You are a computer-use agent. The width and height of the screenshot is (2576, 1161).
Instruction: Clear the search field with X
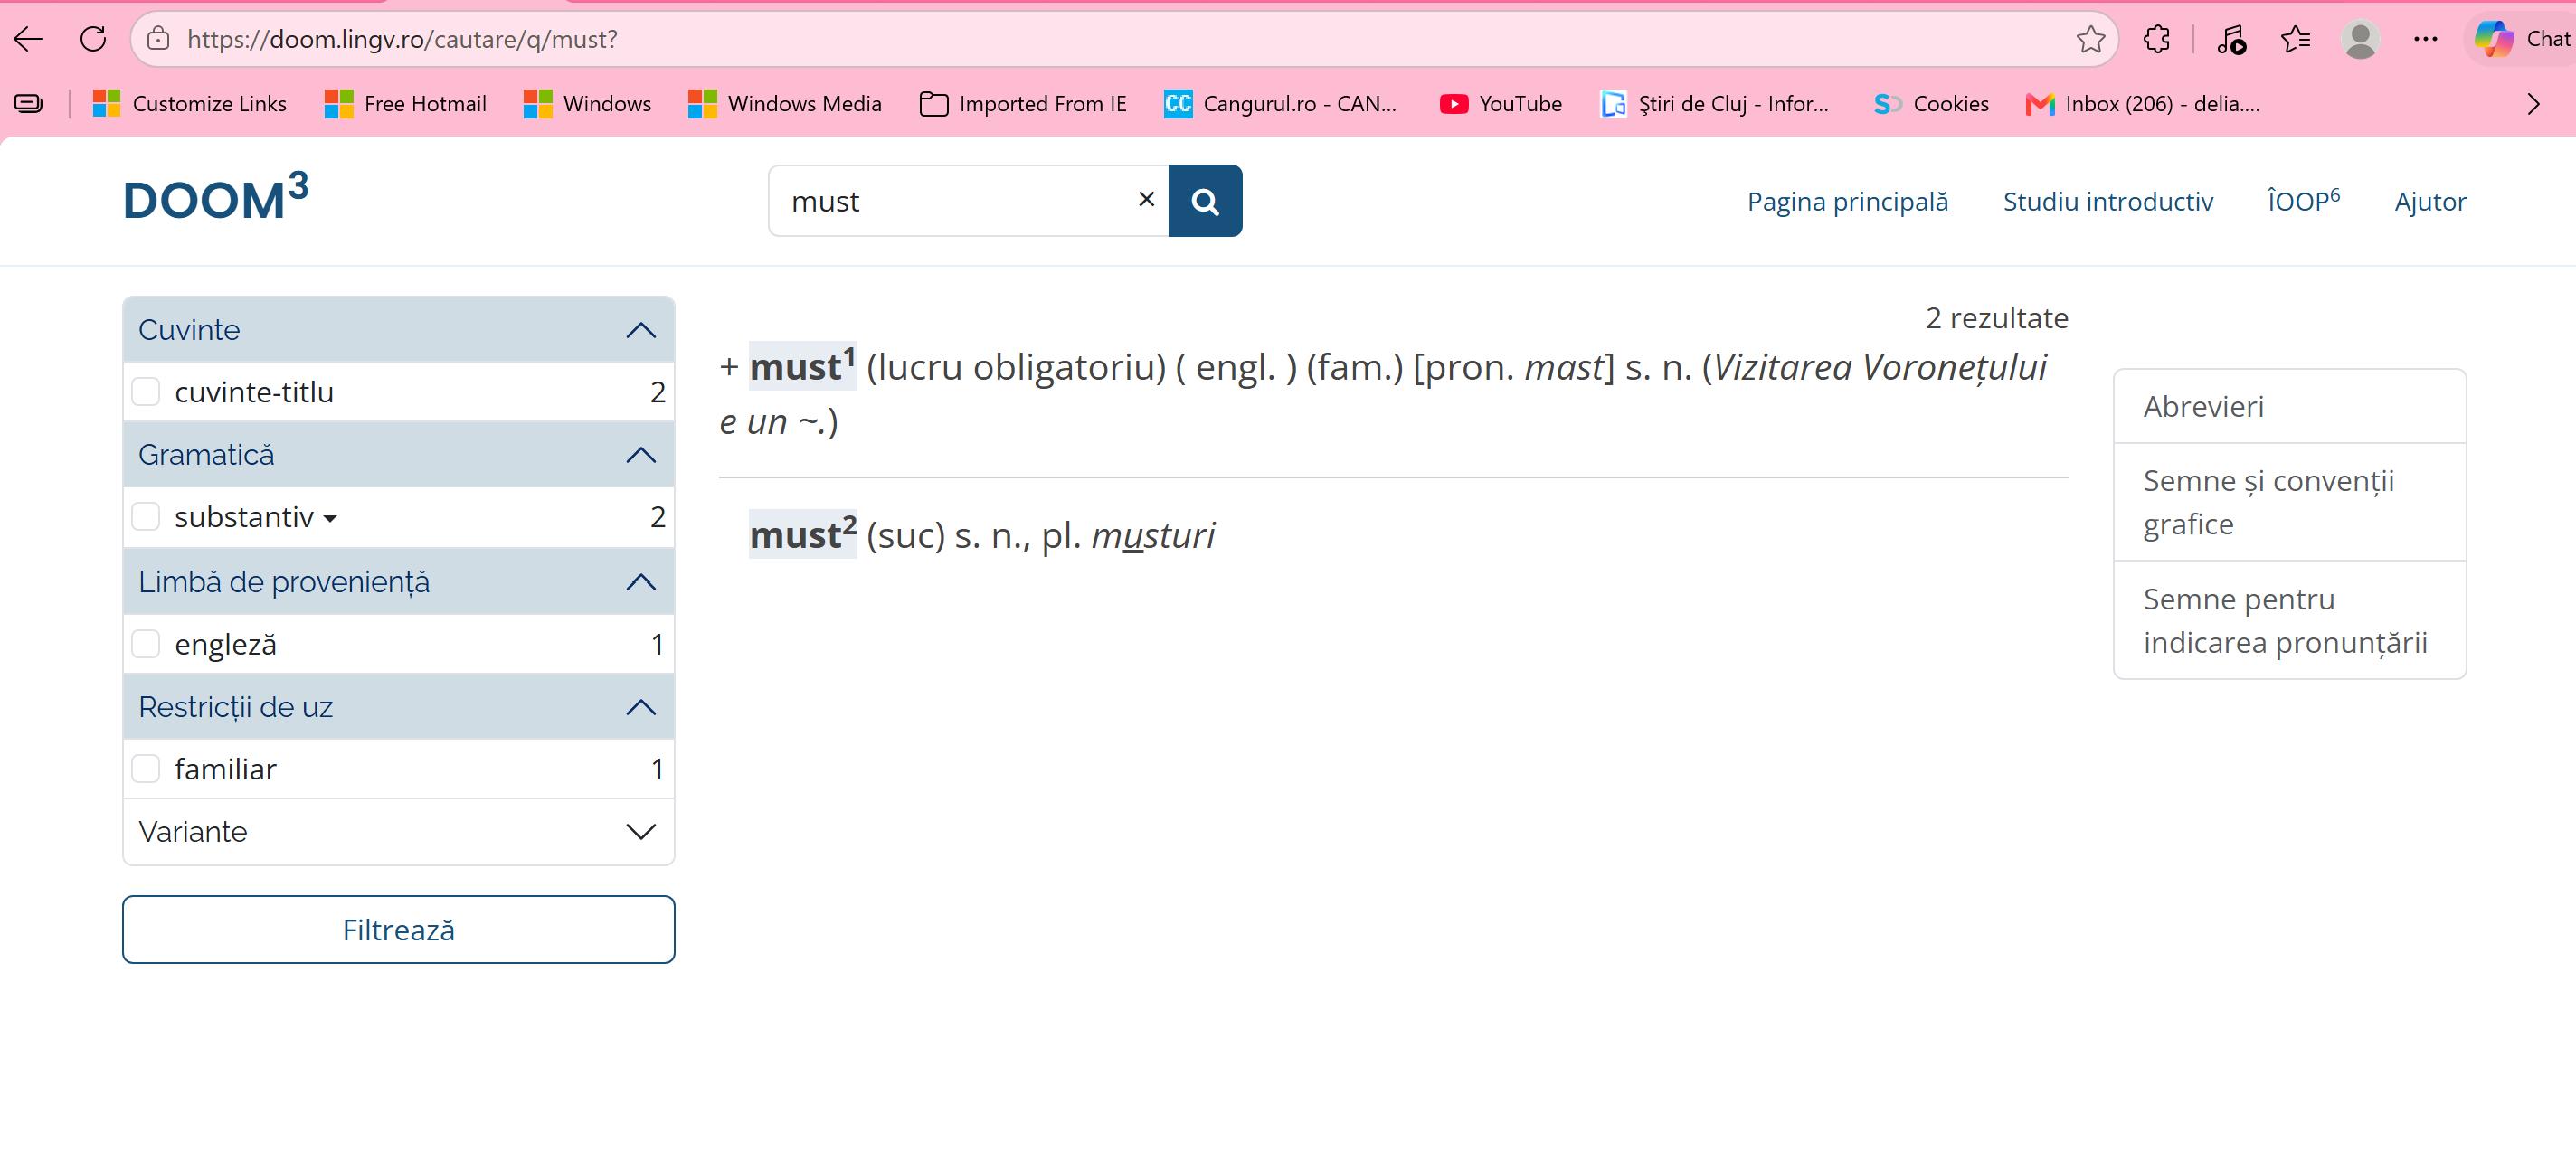tap(1146, 199)
